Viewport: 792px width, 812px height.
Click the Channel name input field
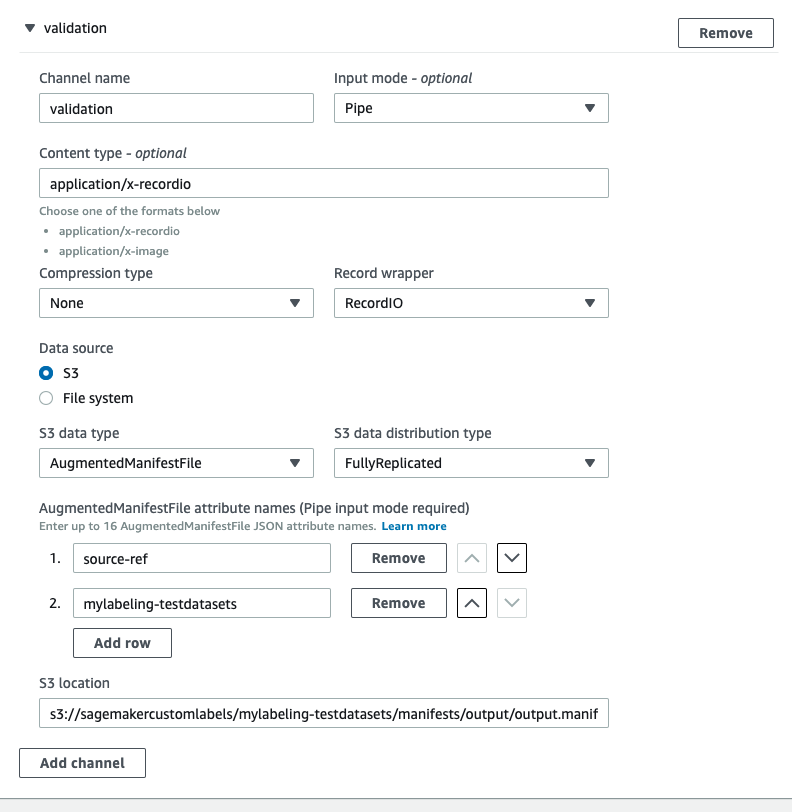(176, 108)
